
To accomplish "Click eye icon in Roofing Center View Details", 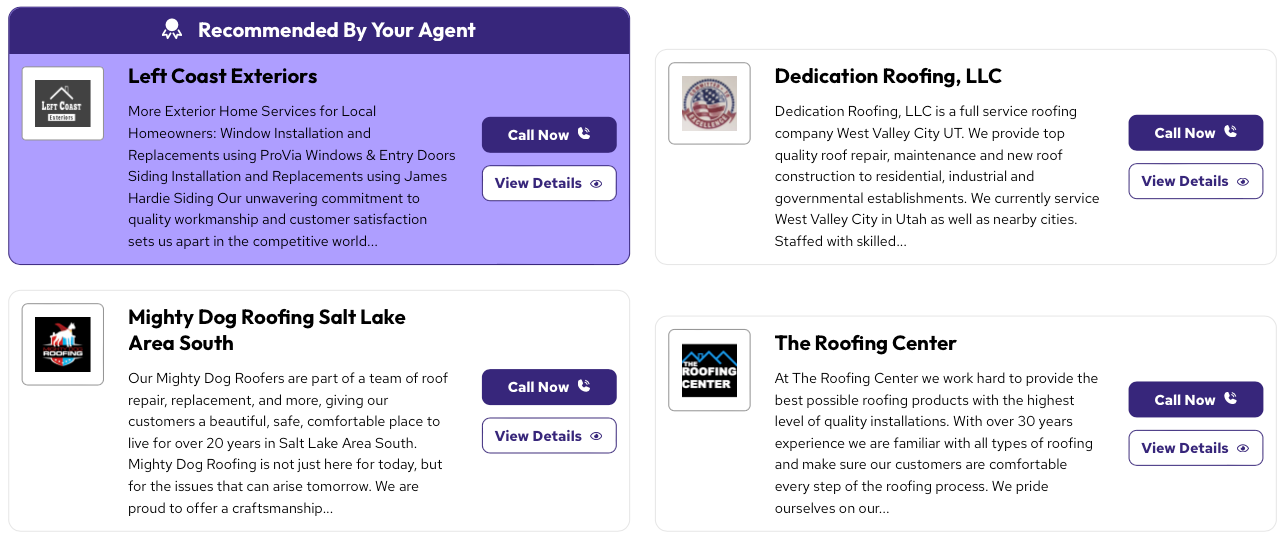I will coord(1243,449).
